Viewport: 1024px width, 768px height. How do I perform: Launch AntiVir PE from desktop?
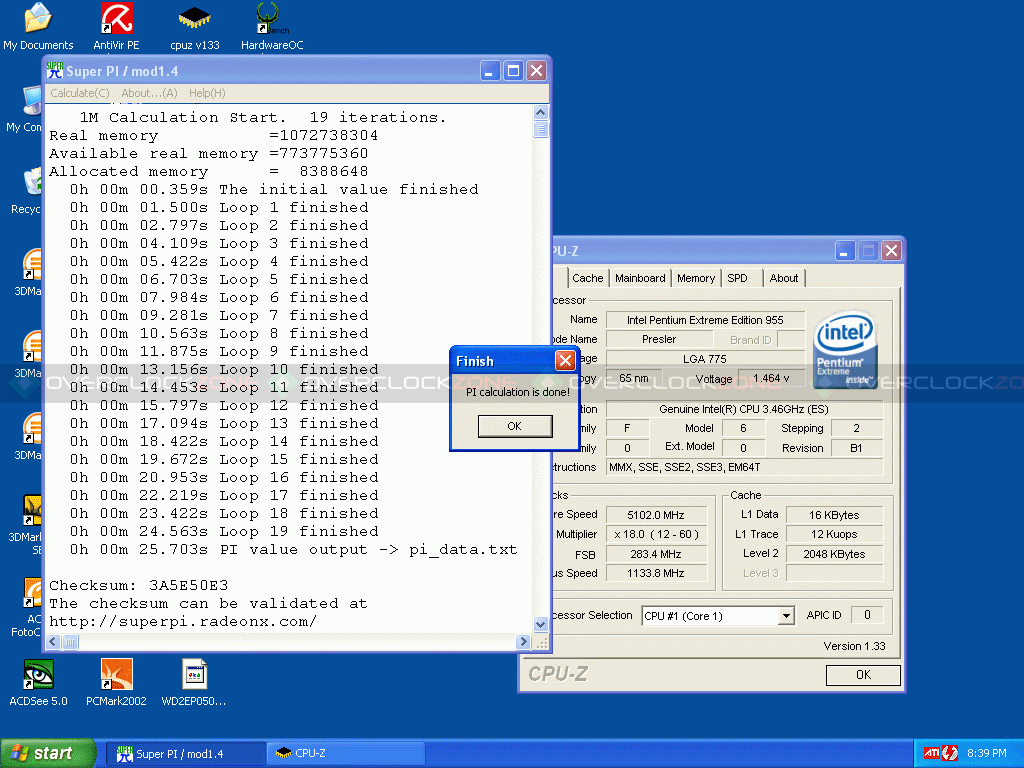(x=116, y=26)
